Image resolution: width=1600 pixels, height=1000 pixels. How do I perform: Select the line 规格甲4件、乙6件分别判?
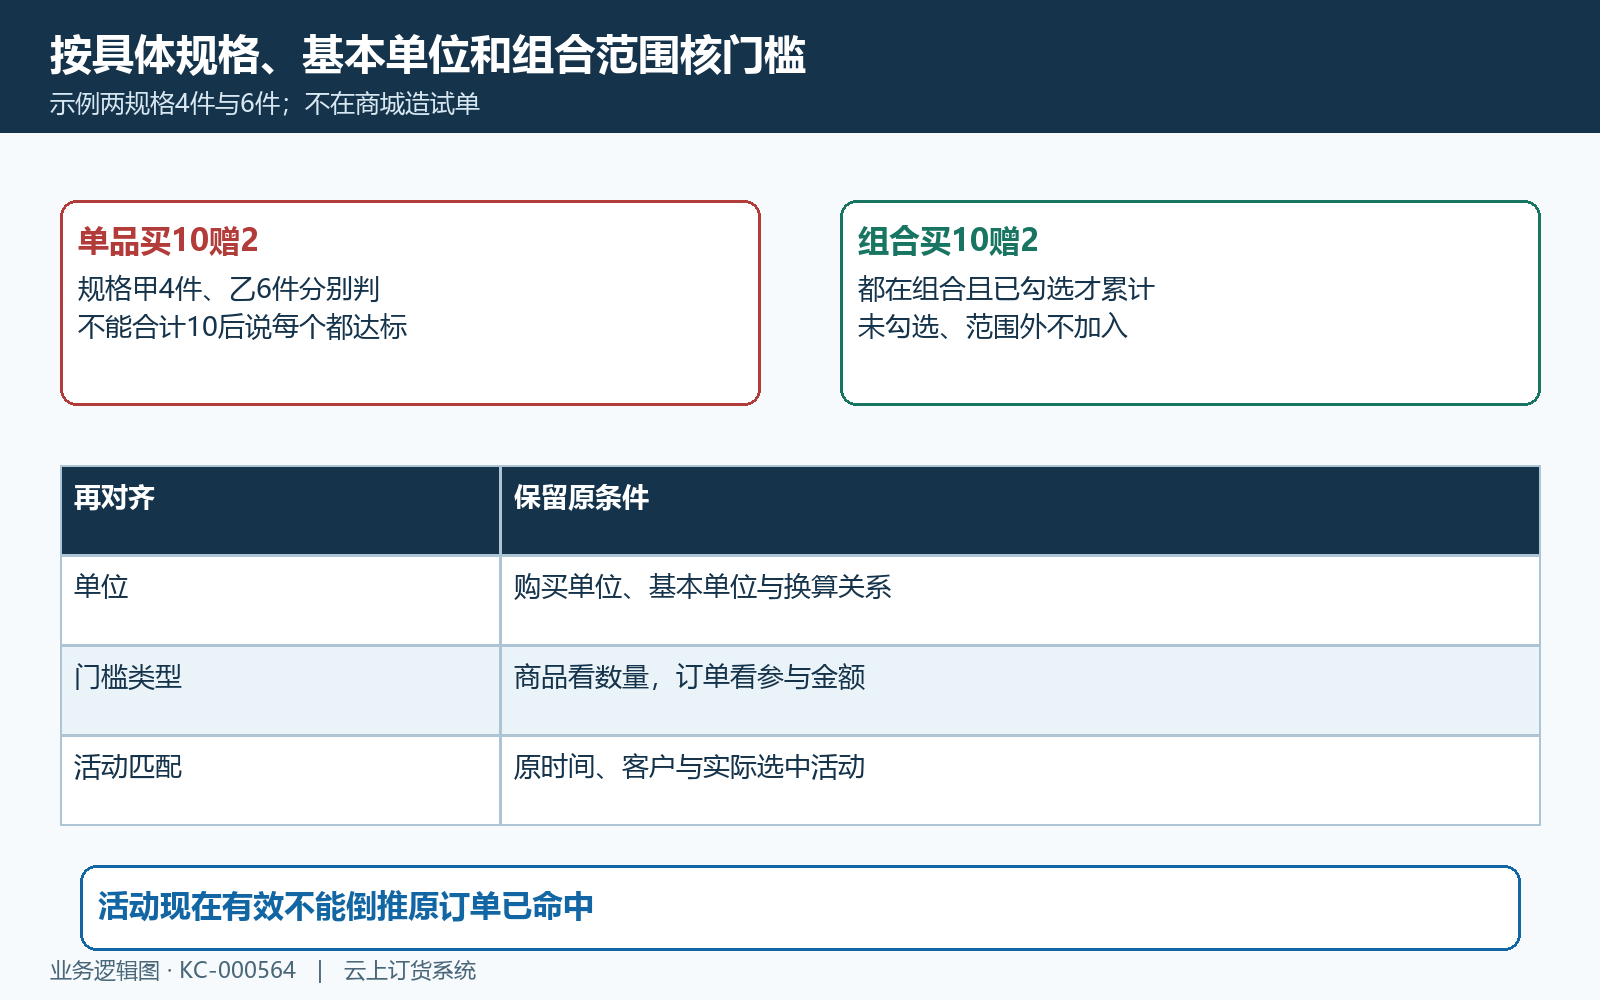click(229, 289)
